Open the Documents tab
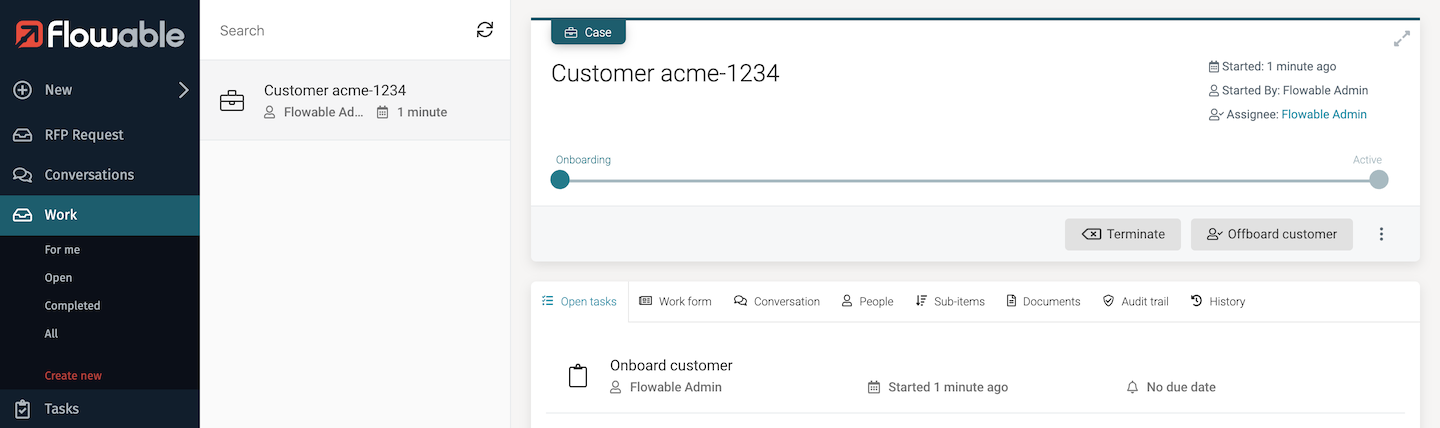The height and width of the screenshot is (428, 1440). [x=1043, y=301]
